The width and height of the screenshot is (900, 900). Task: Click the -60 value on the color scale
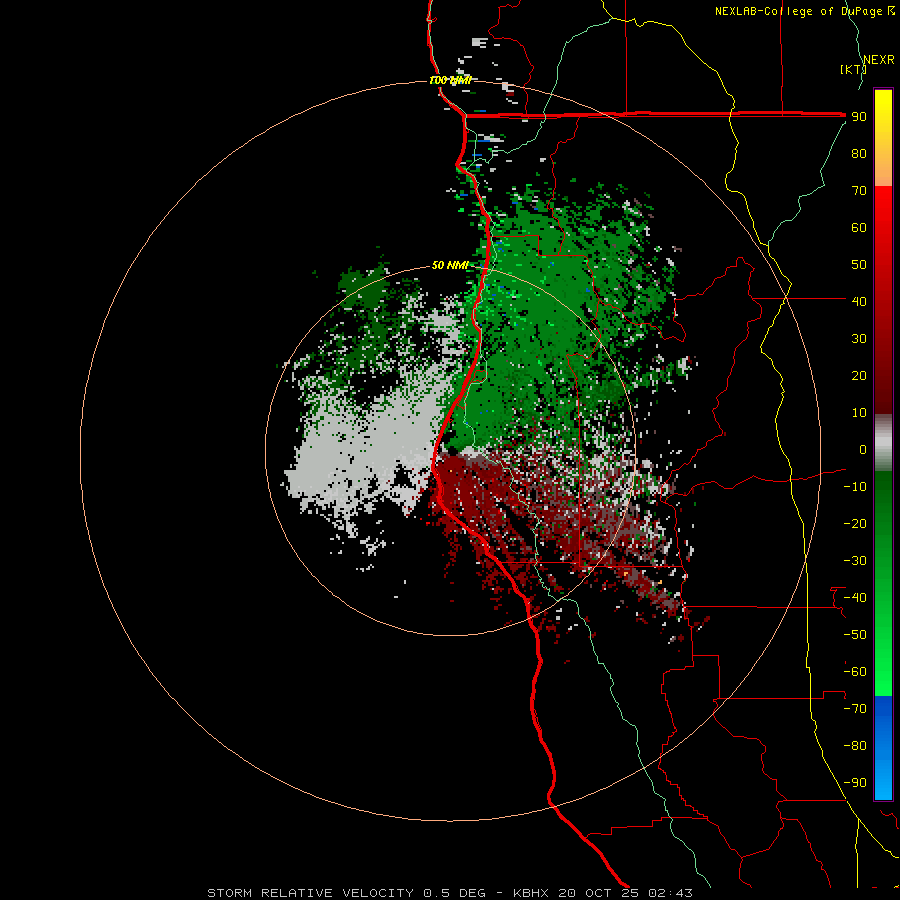coord(855,672)
